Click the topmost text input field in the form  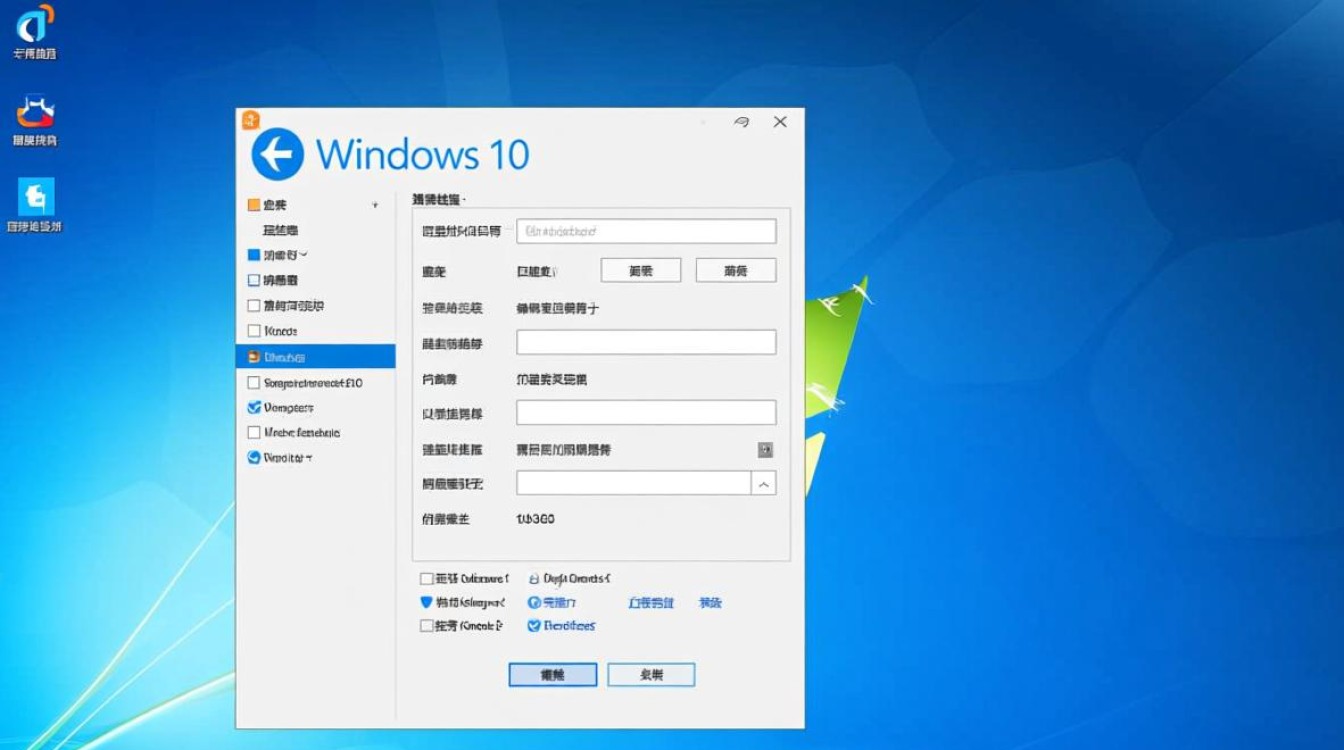pos(646,231)
